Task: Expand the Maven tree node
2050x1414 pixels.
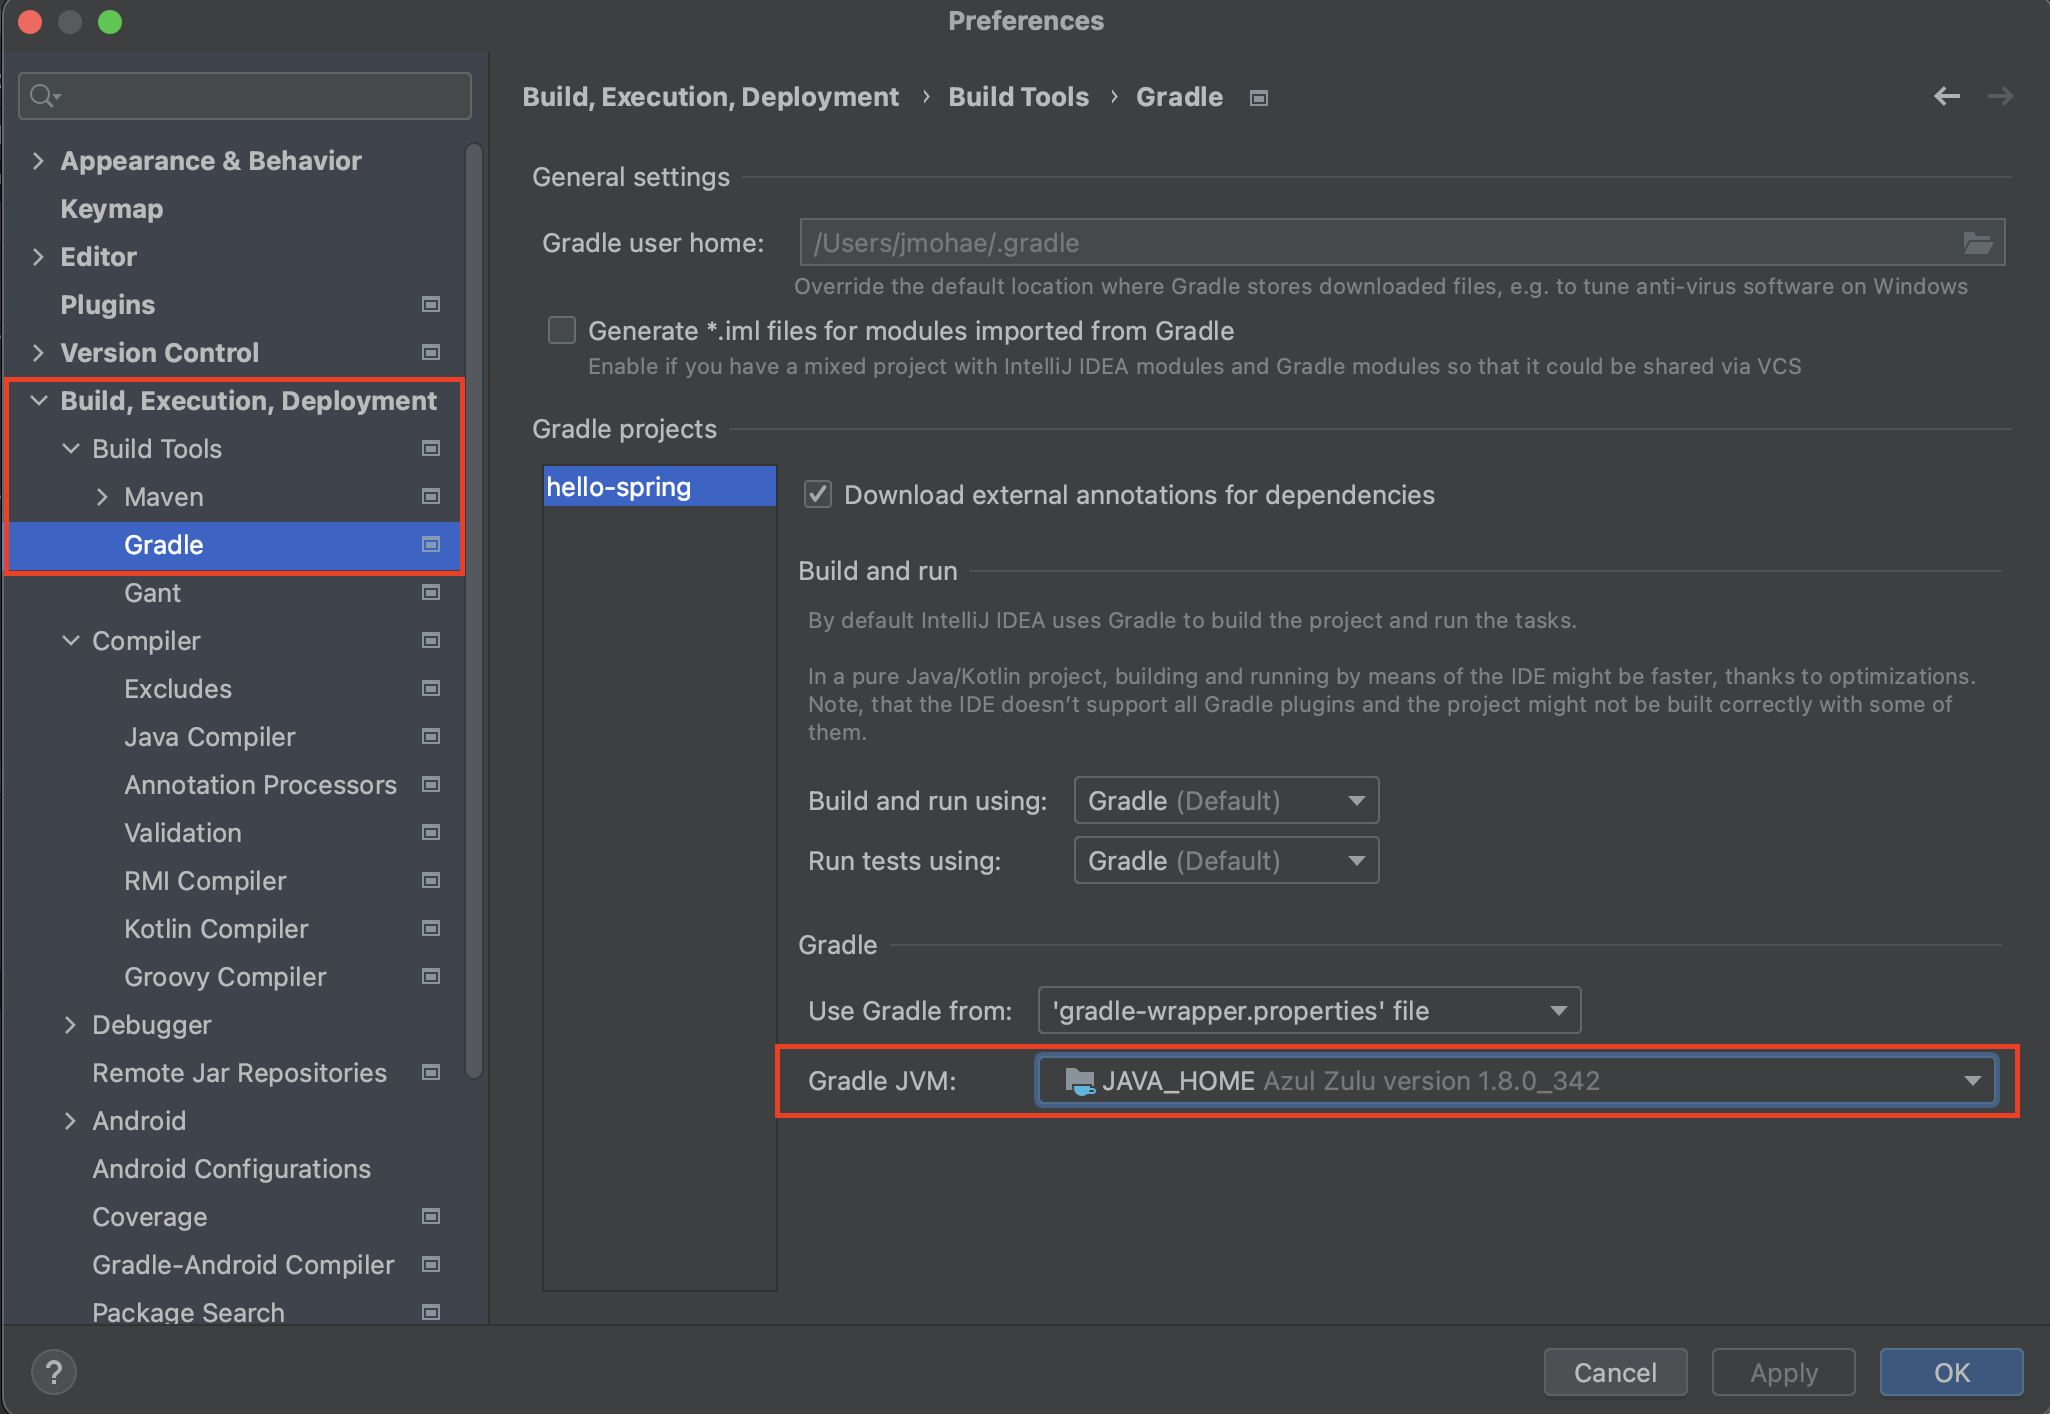Action: 102,497
